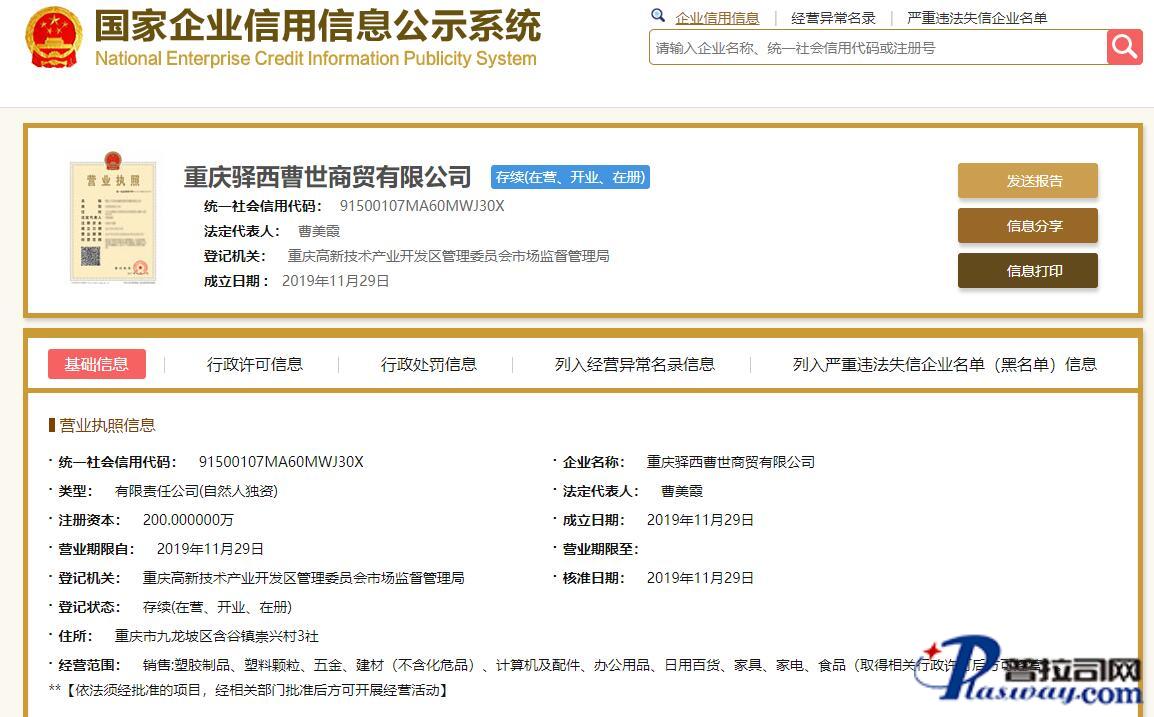Screen dimensions: 1154x717
Task: Select the 严重违法失信企业名单 search category
Action: (977, 18)
